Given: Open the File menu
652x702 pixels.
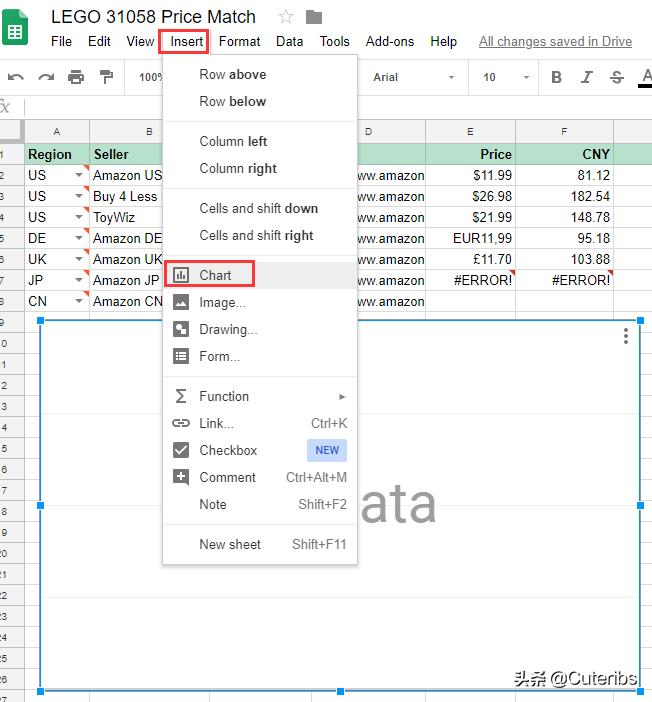Looking at the screenshot, I should [61, 42].
